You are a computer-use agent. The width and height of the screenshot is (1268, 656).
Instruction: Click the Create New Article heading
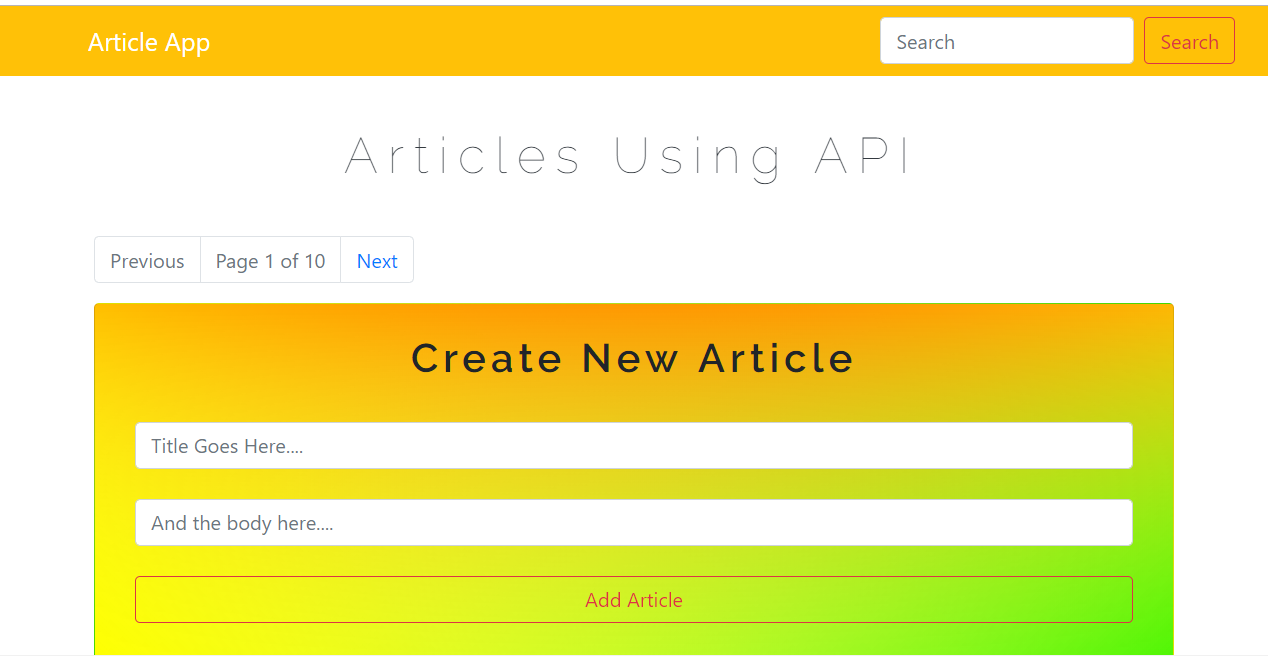[x=633, y=358]
